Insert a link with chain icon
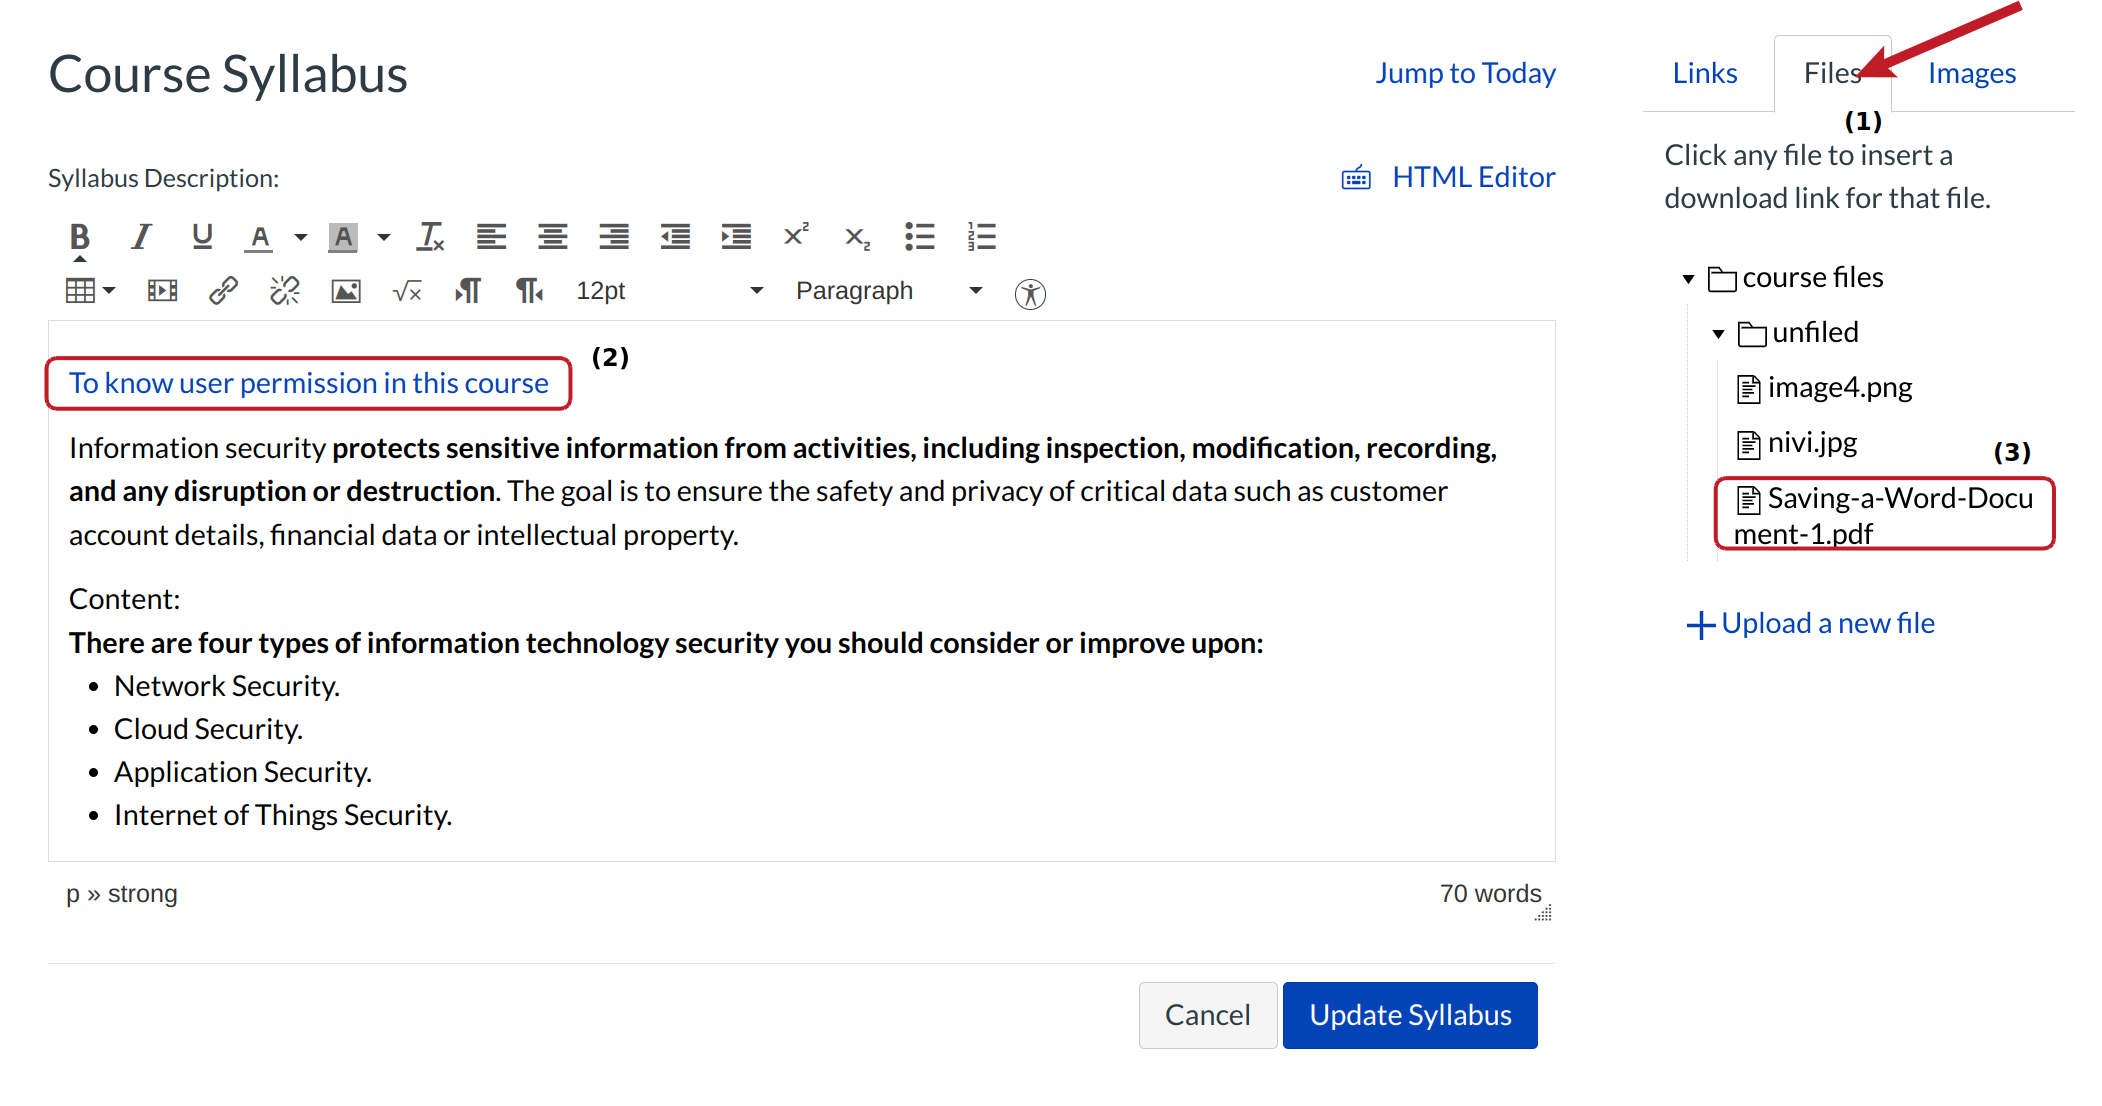This screenshot has width=2102, height=1106. [223, 291]
